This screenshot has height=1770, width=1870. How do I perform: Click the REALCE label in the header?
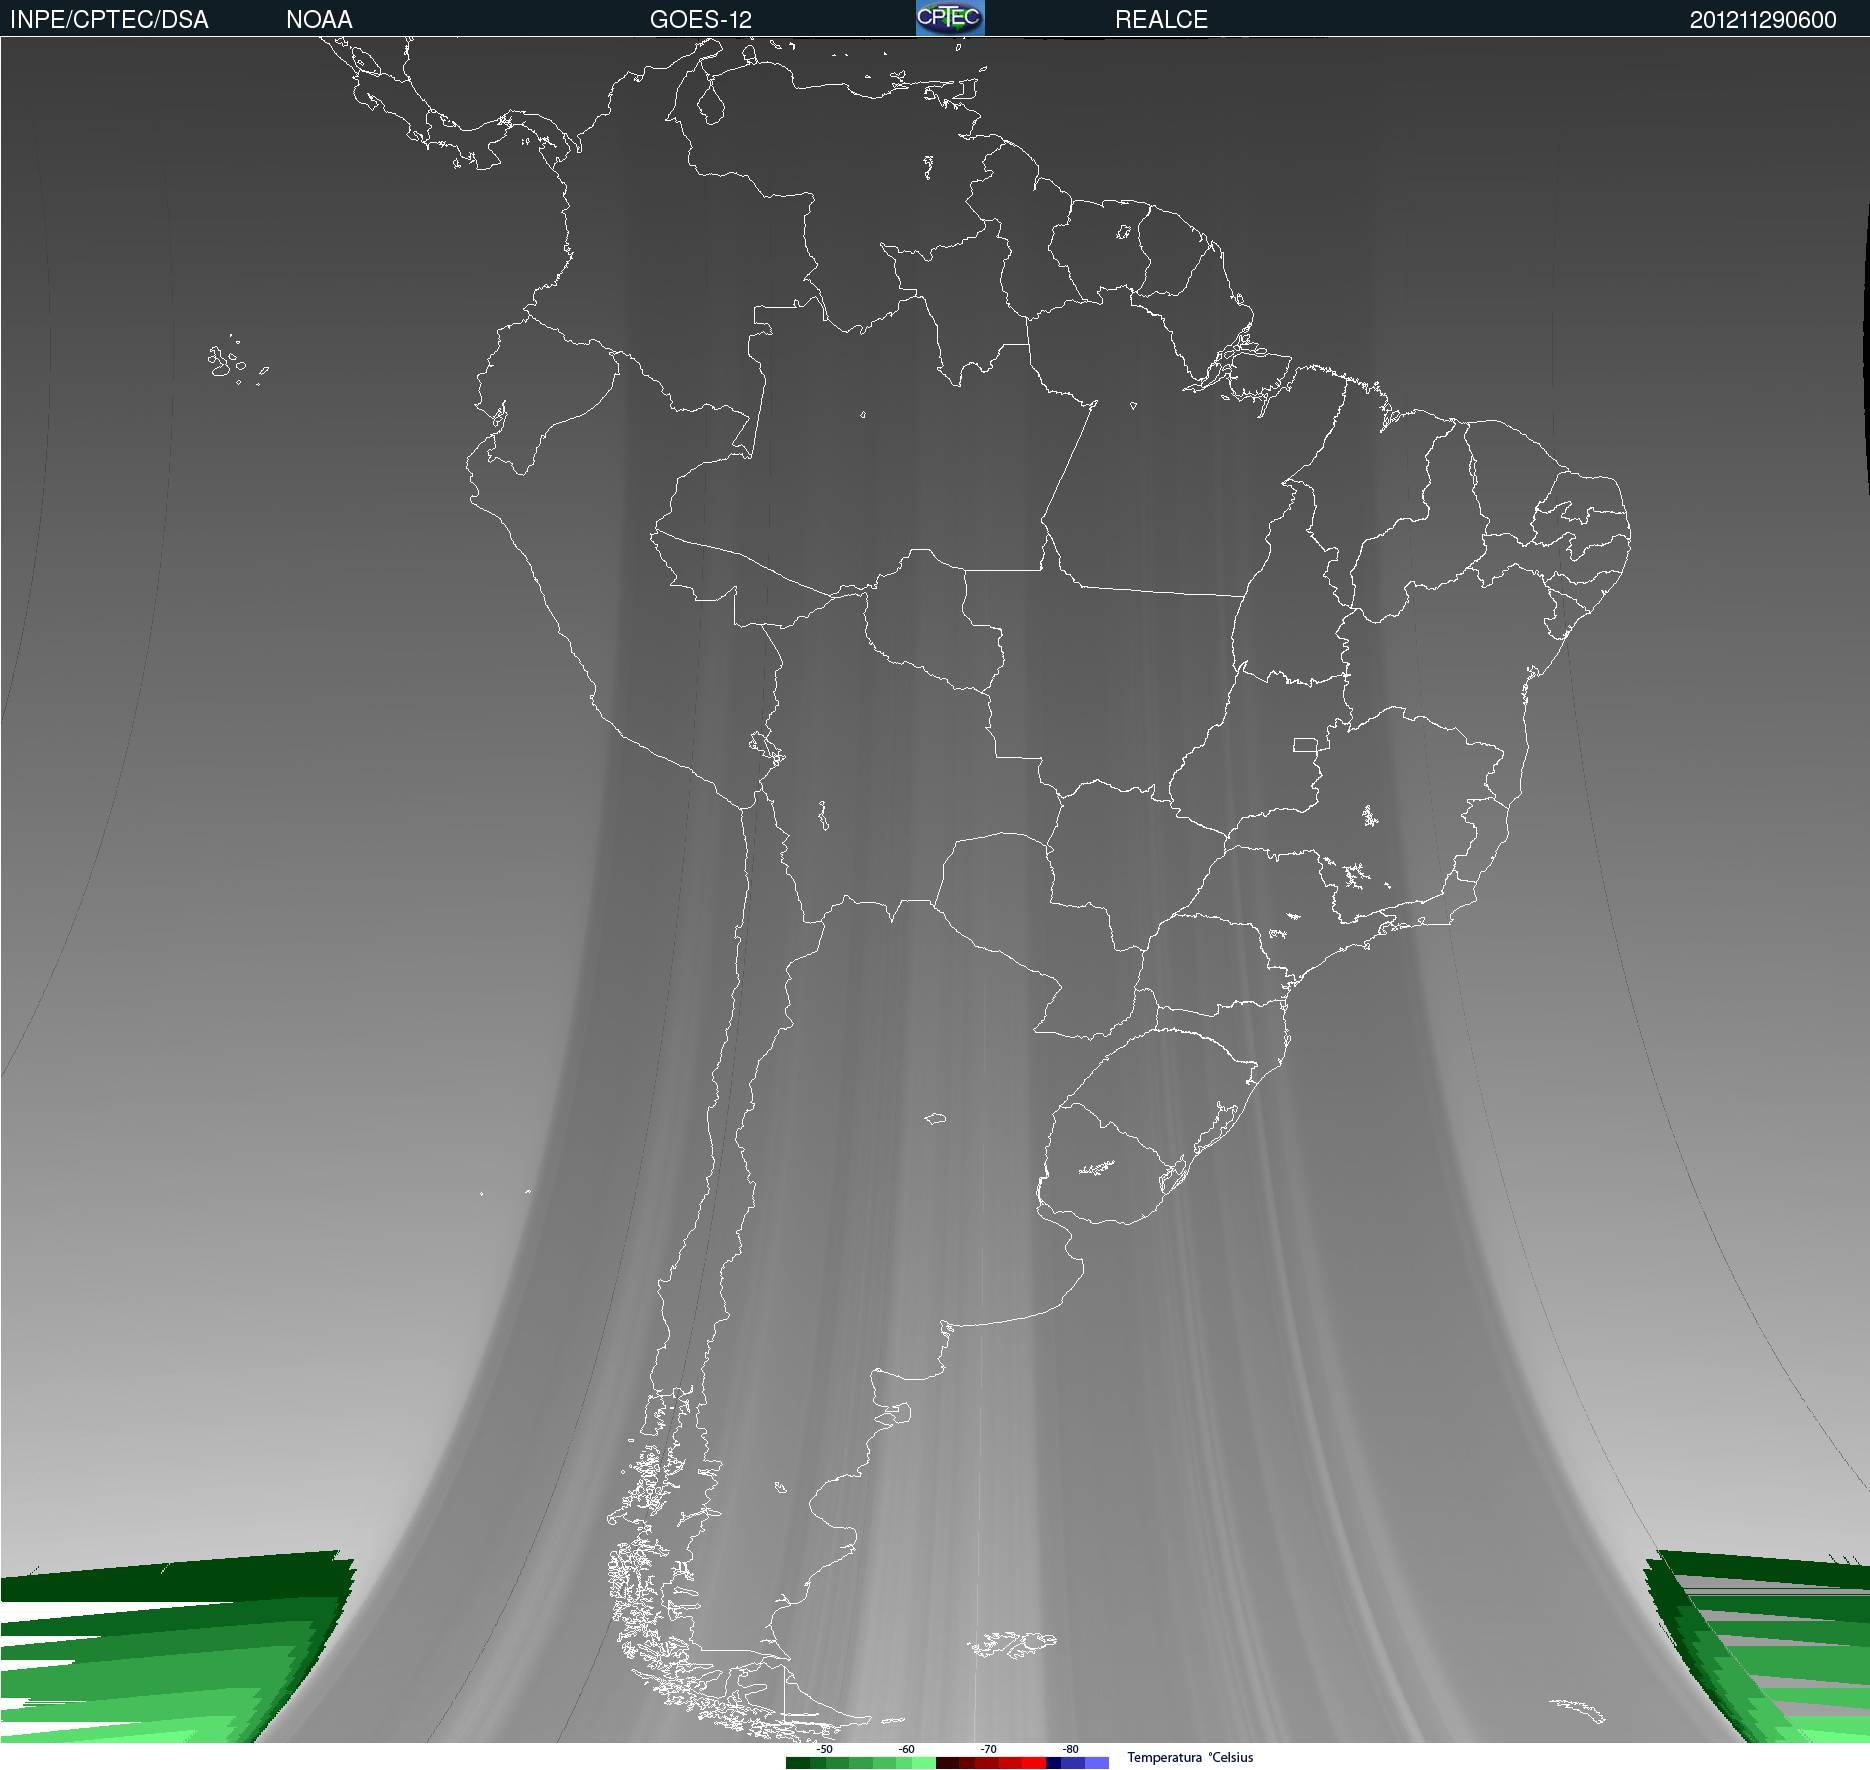pyautogui.click(x=1161, y=20)
